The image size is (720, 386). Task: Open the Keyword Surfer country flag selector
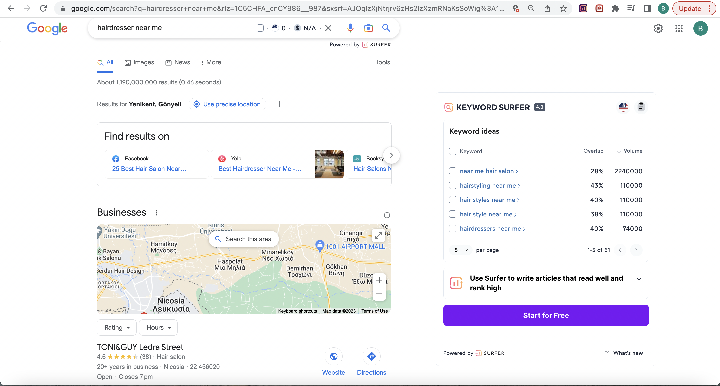pyautogui.click(x=623, y=107)
